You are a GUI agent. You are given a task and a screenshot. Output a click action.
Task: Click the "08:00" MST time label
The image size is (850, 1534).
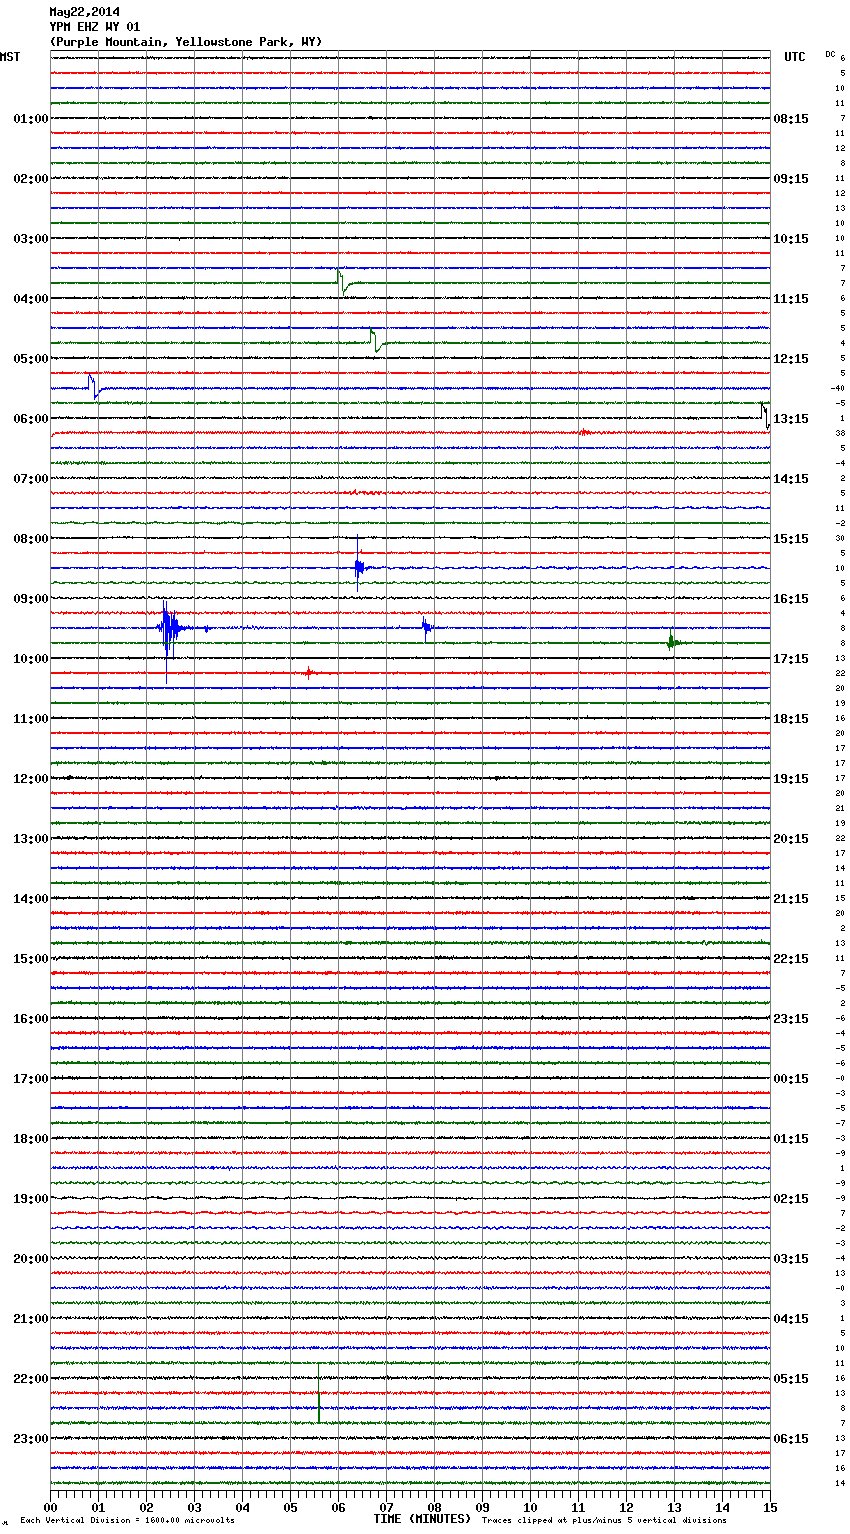[x=31, y=539]
